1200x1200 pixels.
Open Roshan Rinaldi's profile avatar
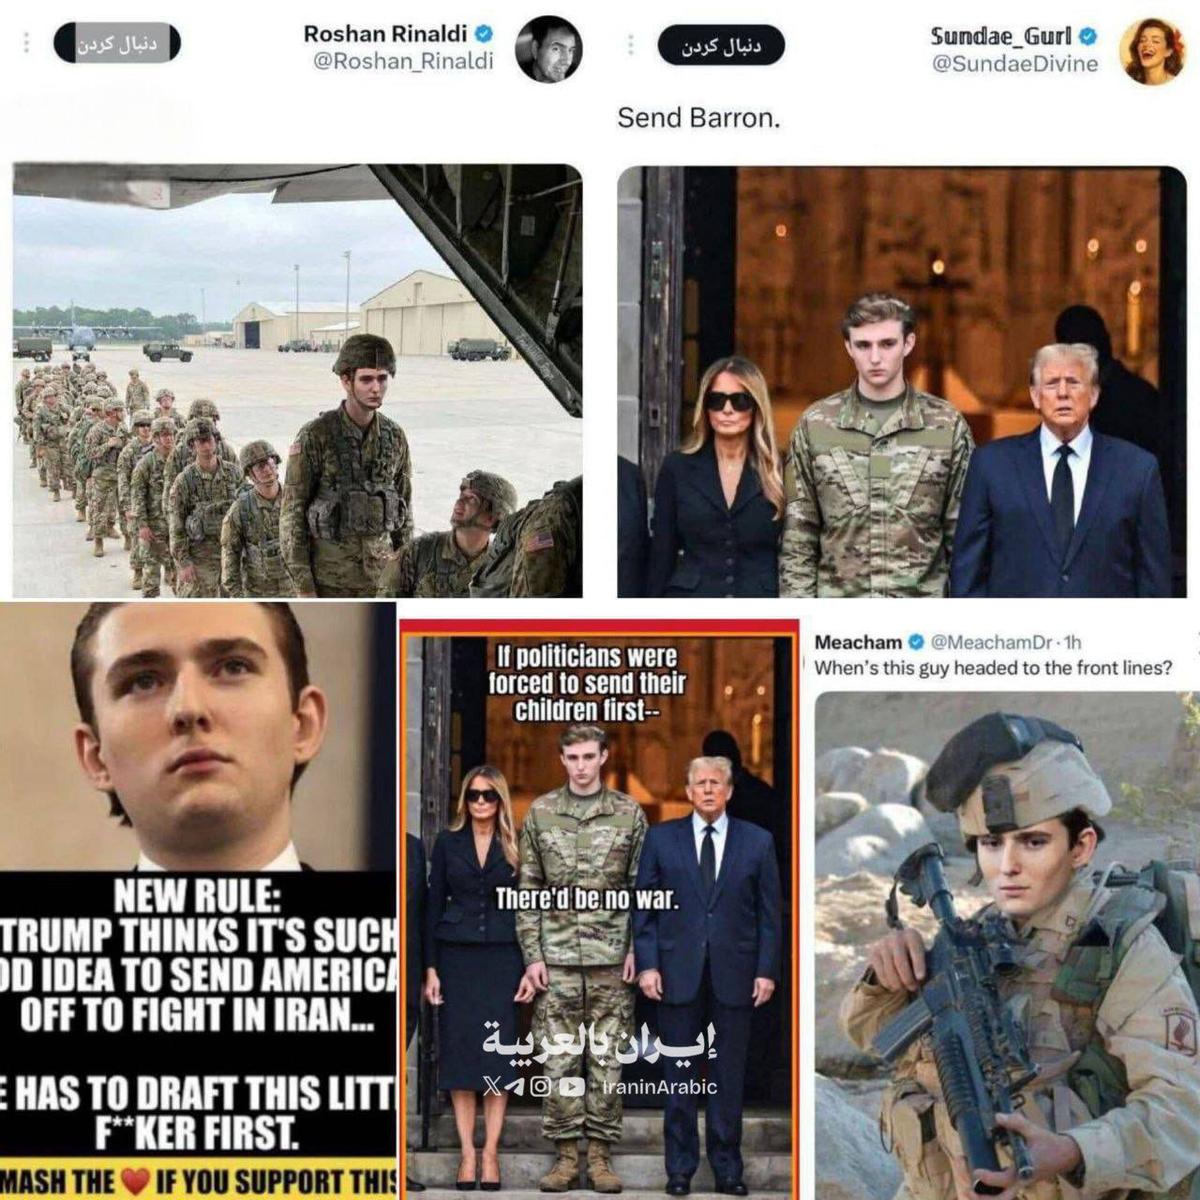(x=549, y=48)
